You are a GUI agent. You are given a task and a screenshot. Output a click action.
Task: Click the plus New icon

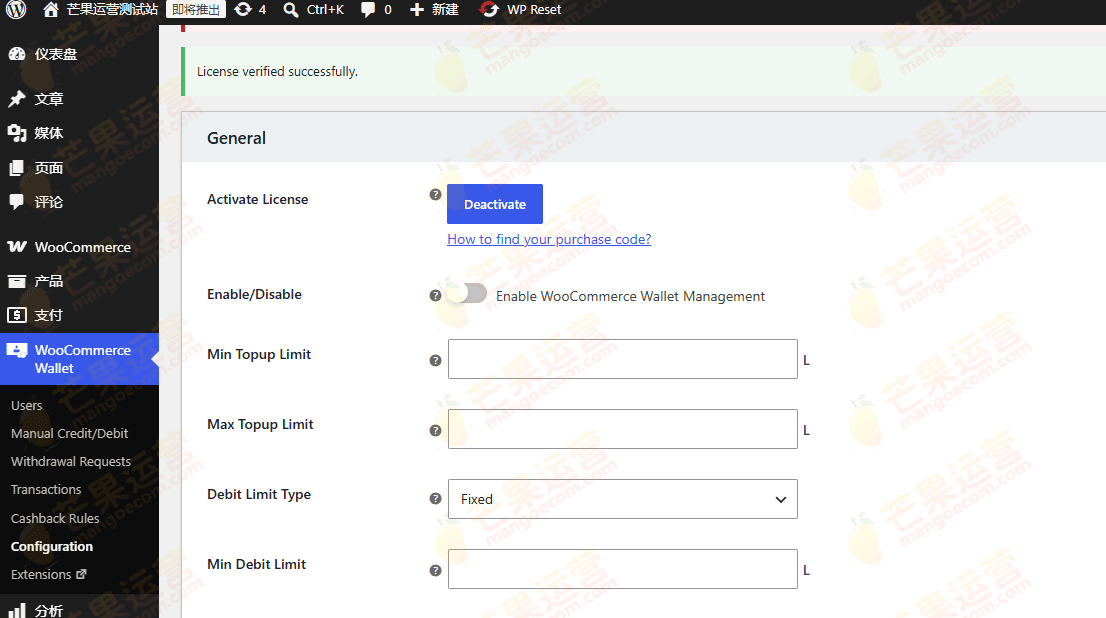point(417,9)
